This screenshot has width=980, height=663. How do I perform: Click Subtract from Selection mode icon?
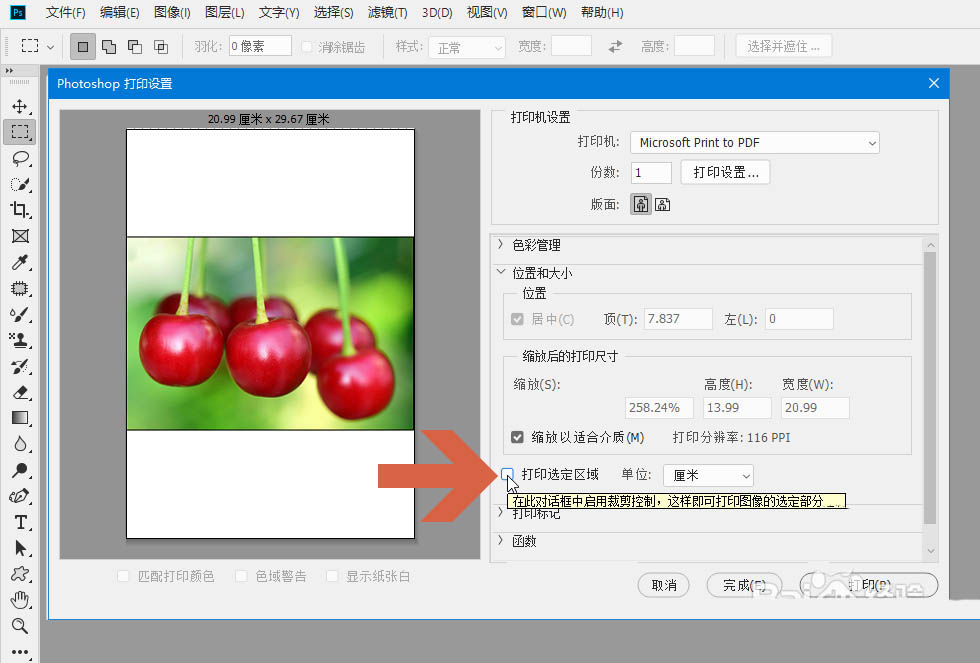134,46
